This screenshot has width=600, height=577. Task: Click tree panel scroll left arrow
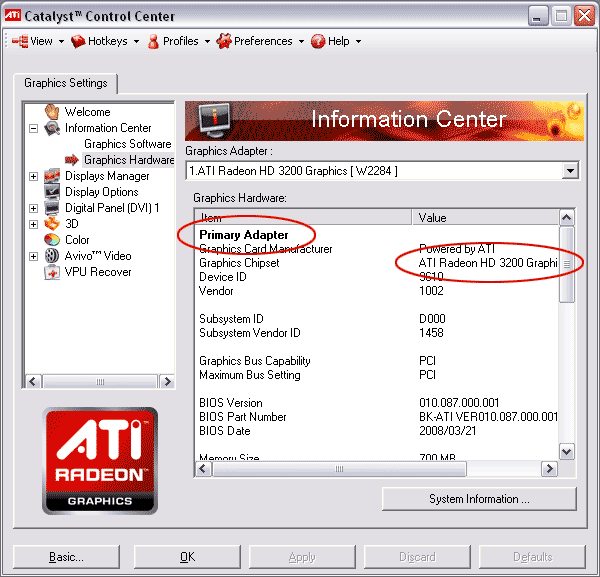point(33,381)
